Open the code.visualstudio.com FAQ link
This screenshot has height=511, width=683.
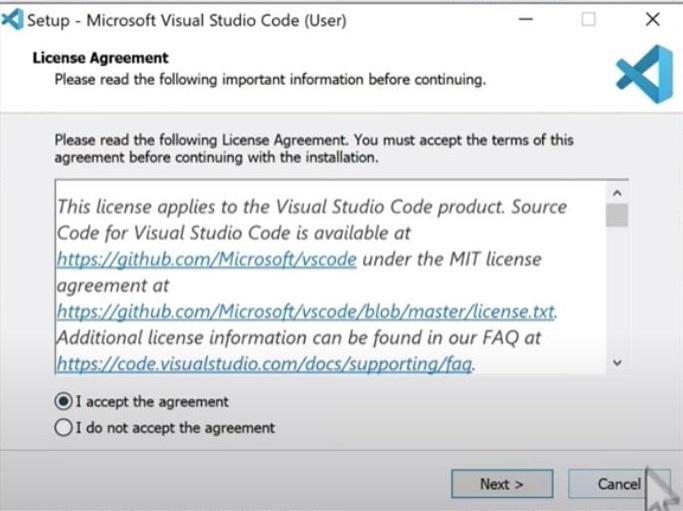264,363
